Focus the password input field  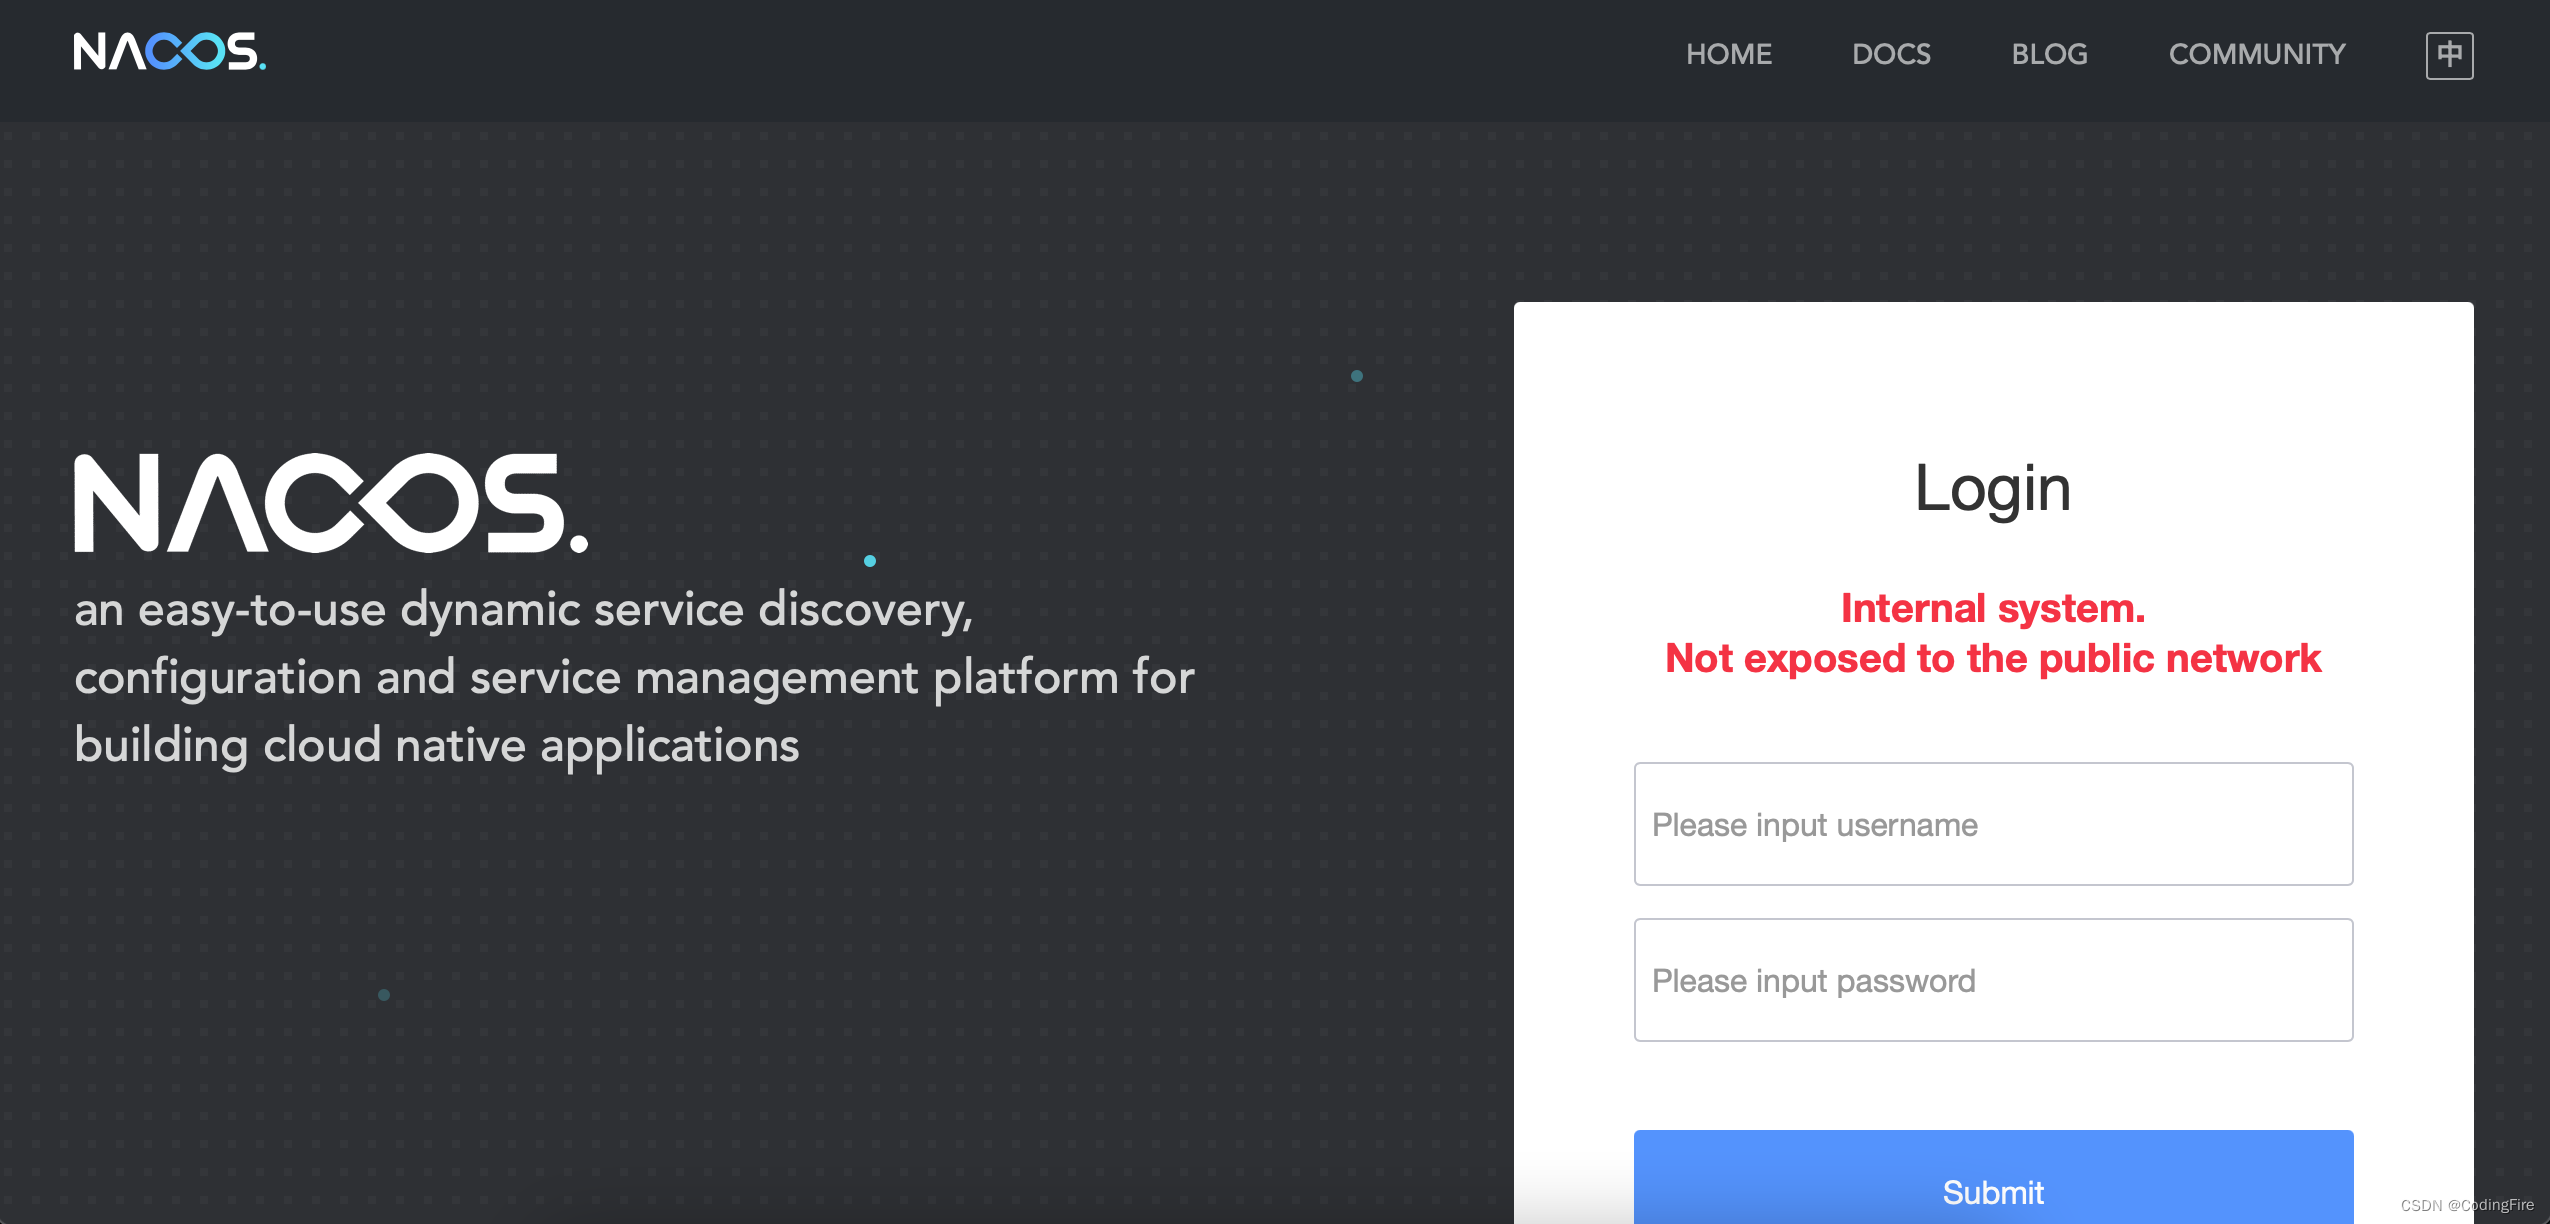click(x=1993, y=980)
